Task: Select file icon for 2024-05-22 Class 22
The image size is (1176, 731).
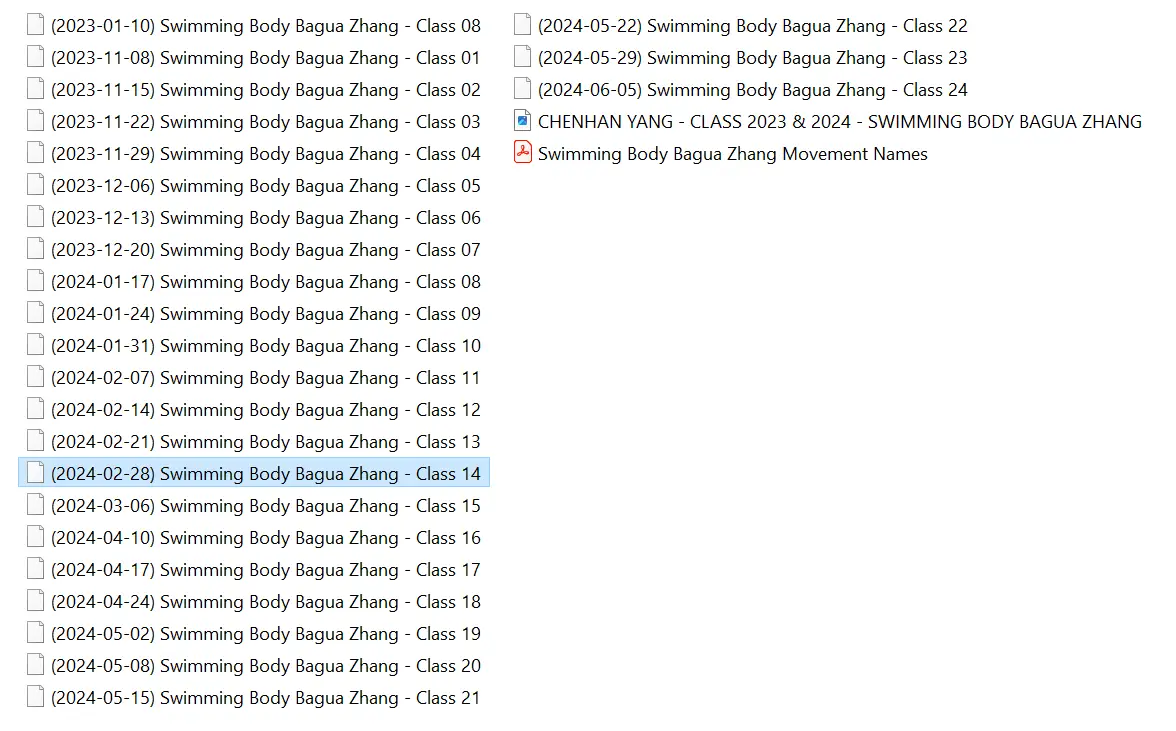Action: [x=522, y=26]
